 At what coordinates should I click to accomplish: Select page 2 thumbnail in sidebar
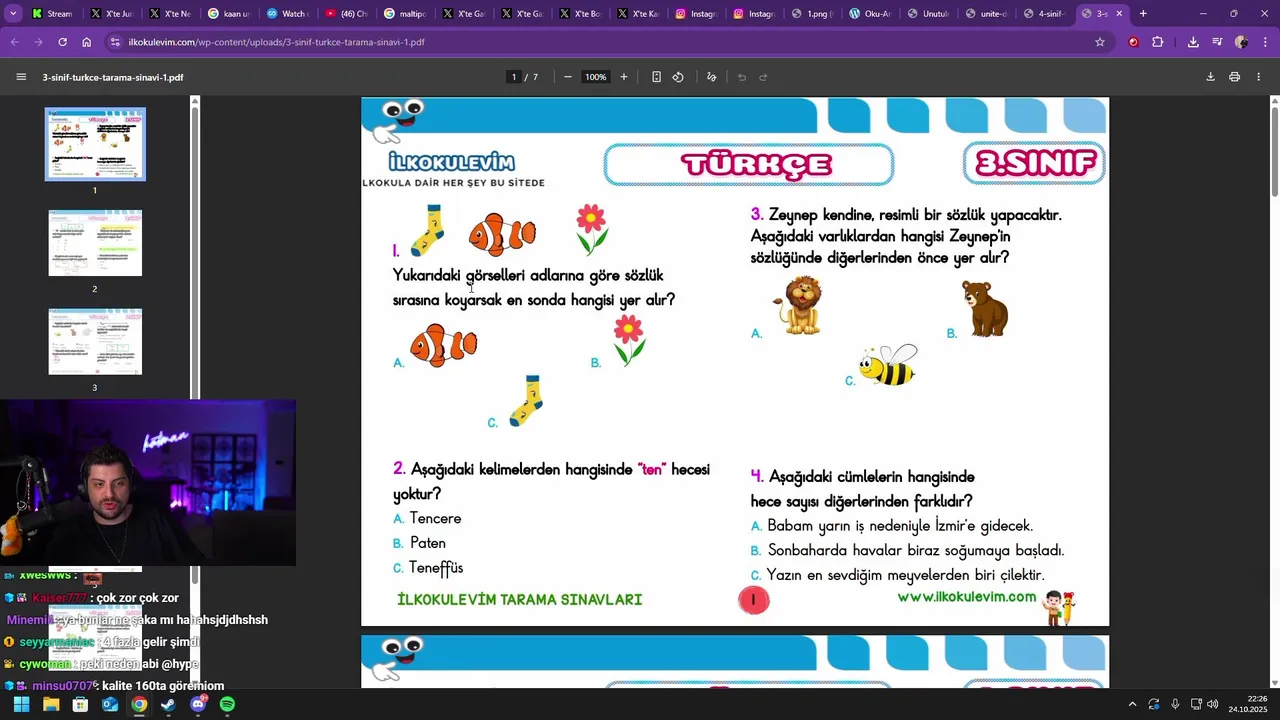tap(95, 243)
